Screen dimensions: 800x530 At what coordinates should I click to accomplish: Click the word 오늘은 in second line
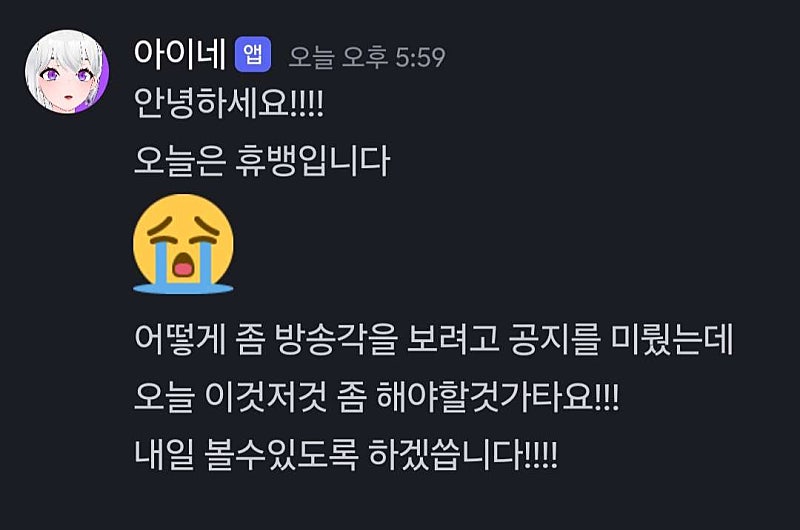179,161
